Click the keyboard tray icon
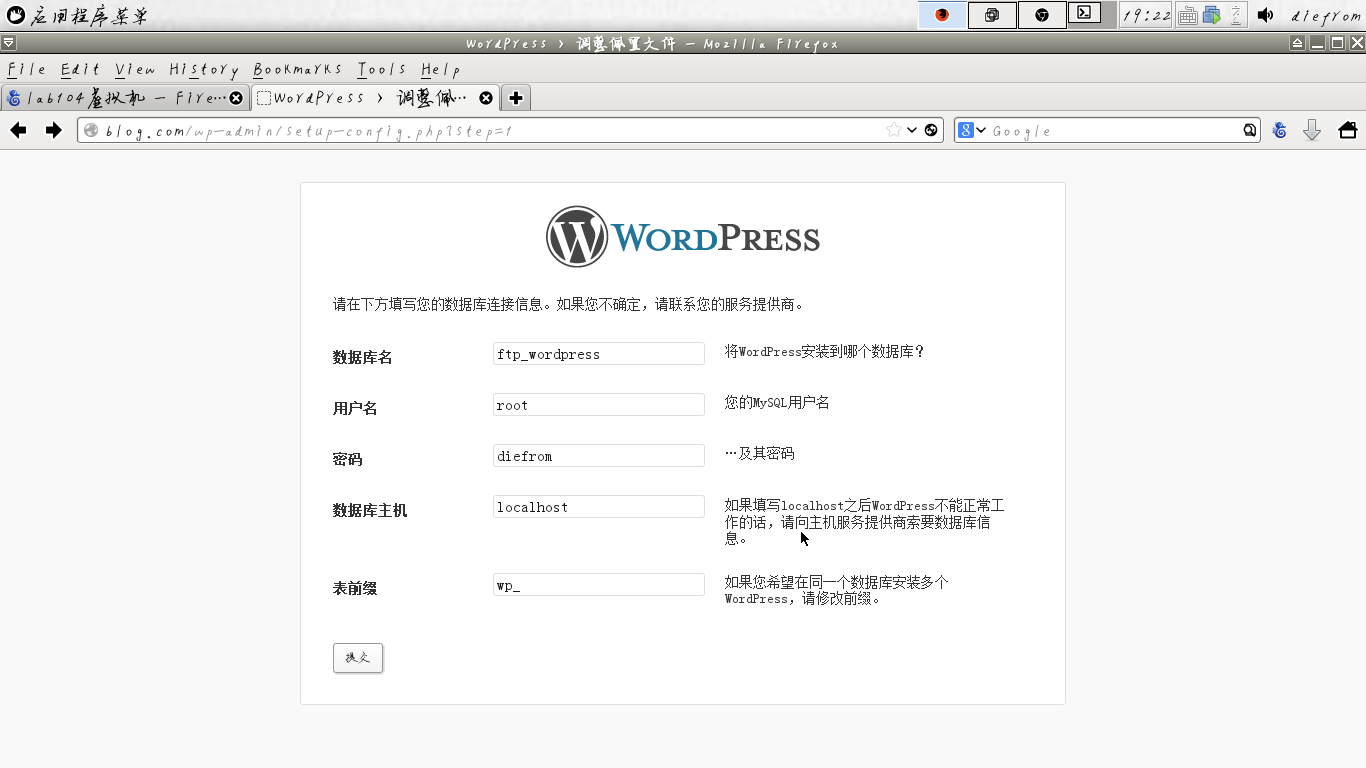This screenshot has height=768, width=1366. pyautogui.click(x=1187, y=15)
